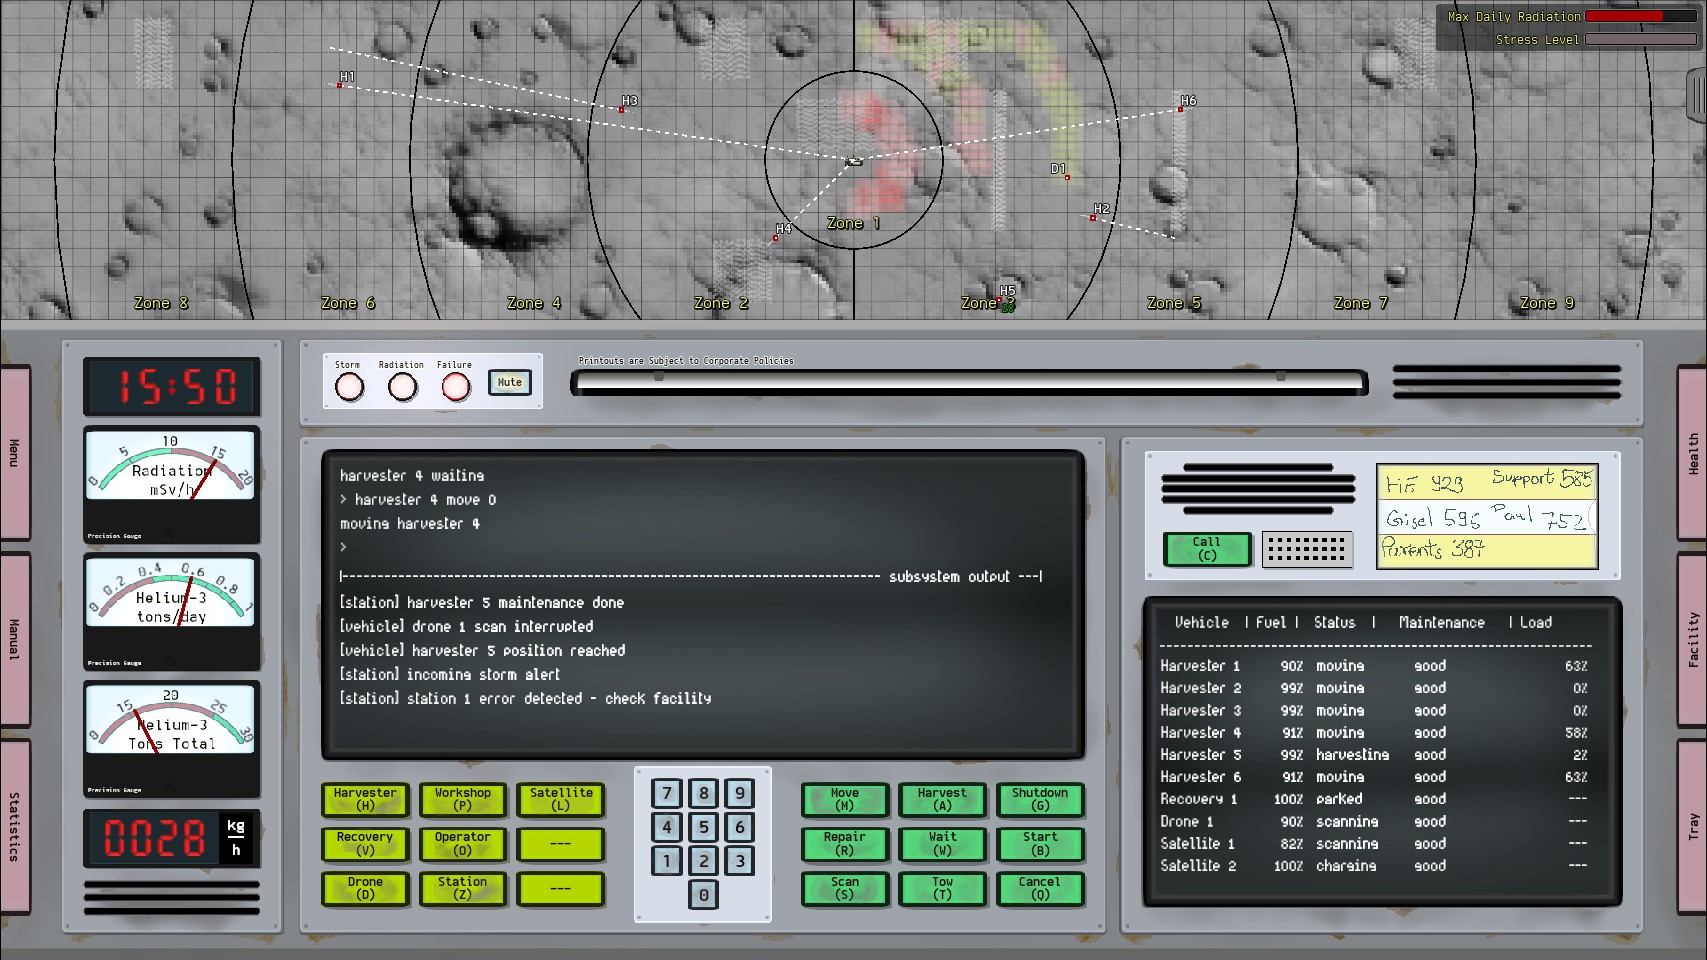The height and width of the screenshot is (960, 1707).
Task: Click the 15:50 digital clock display
Action: click(x=172, y=387)
